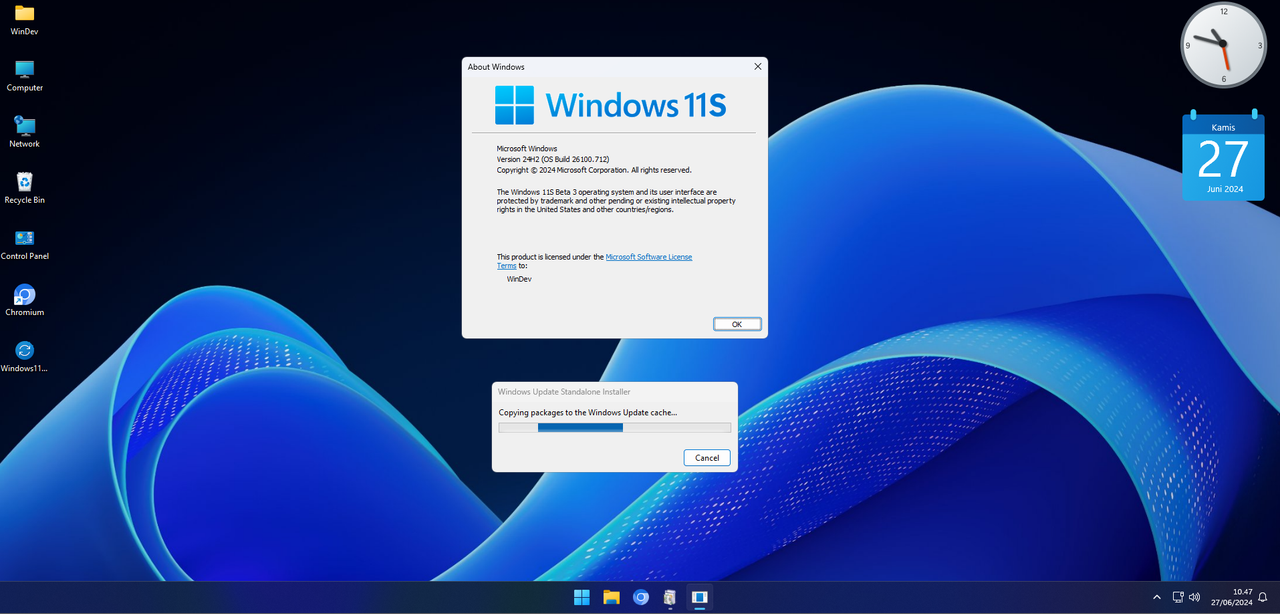Cancel the Windows Update Standalone Installer
This screenshot has height=614, width=1280.
pos(707,457)
